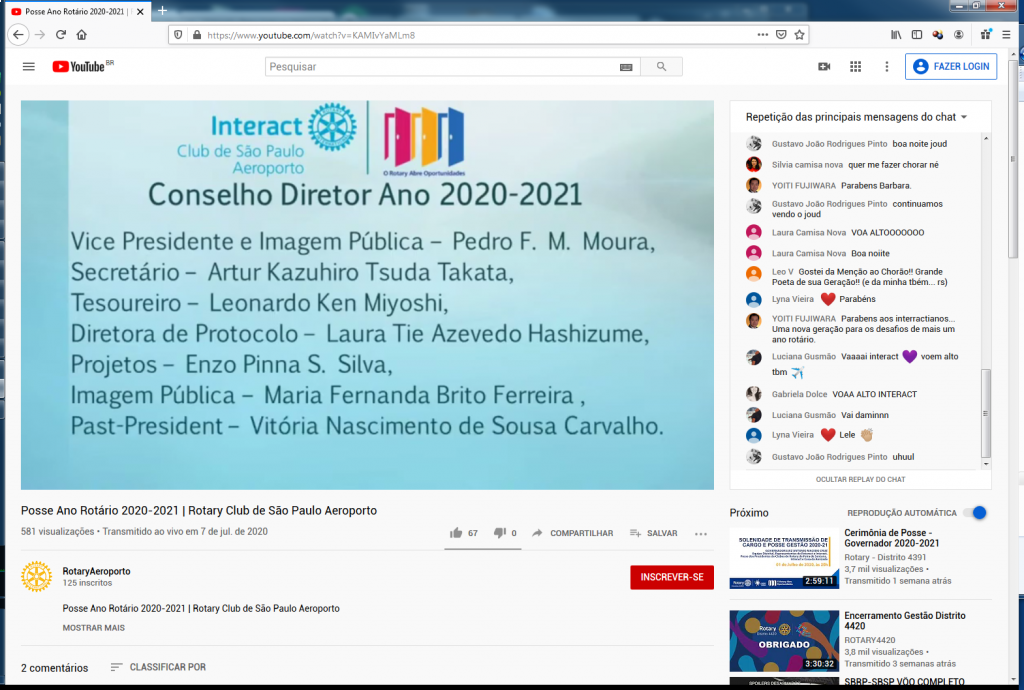Click the chat panel vertical scrollbar
This screenshot has width=1024, height=690.
(x=986, y=410)
